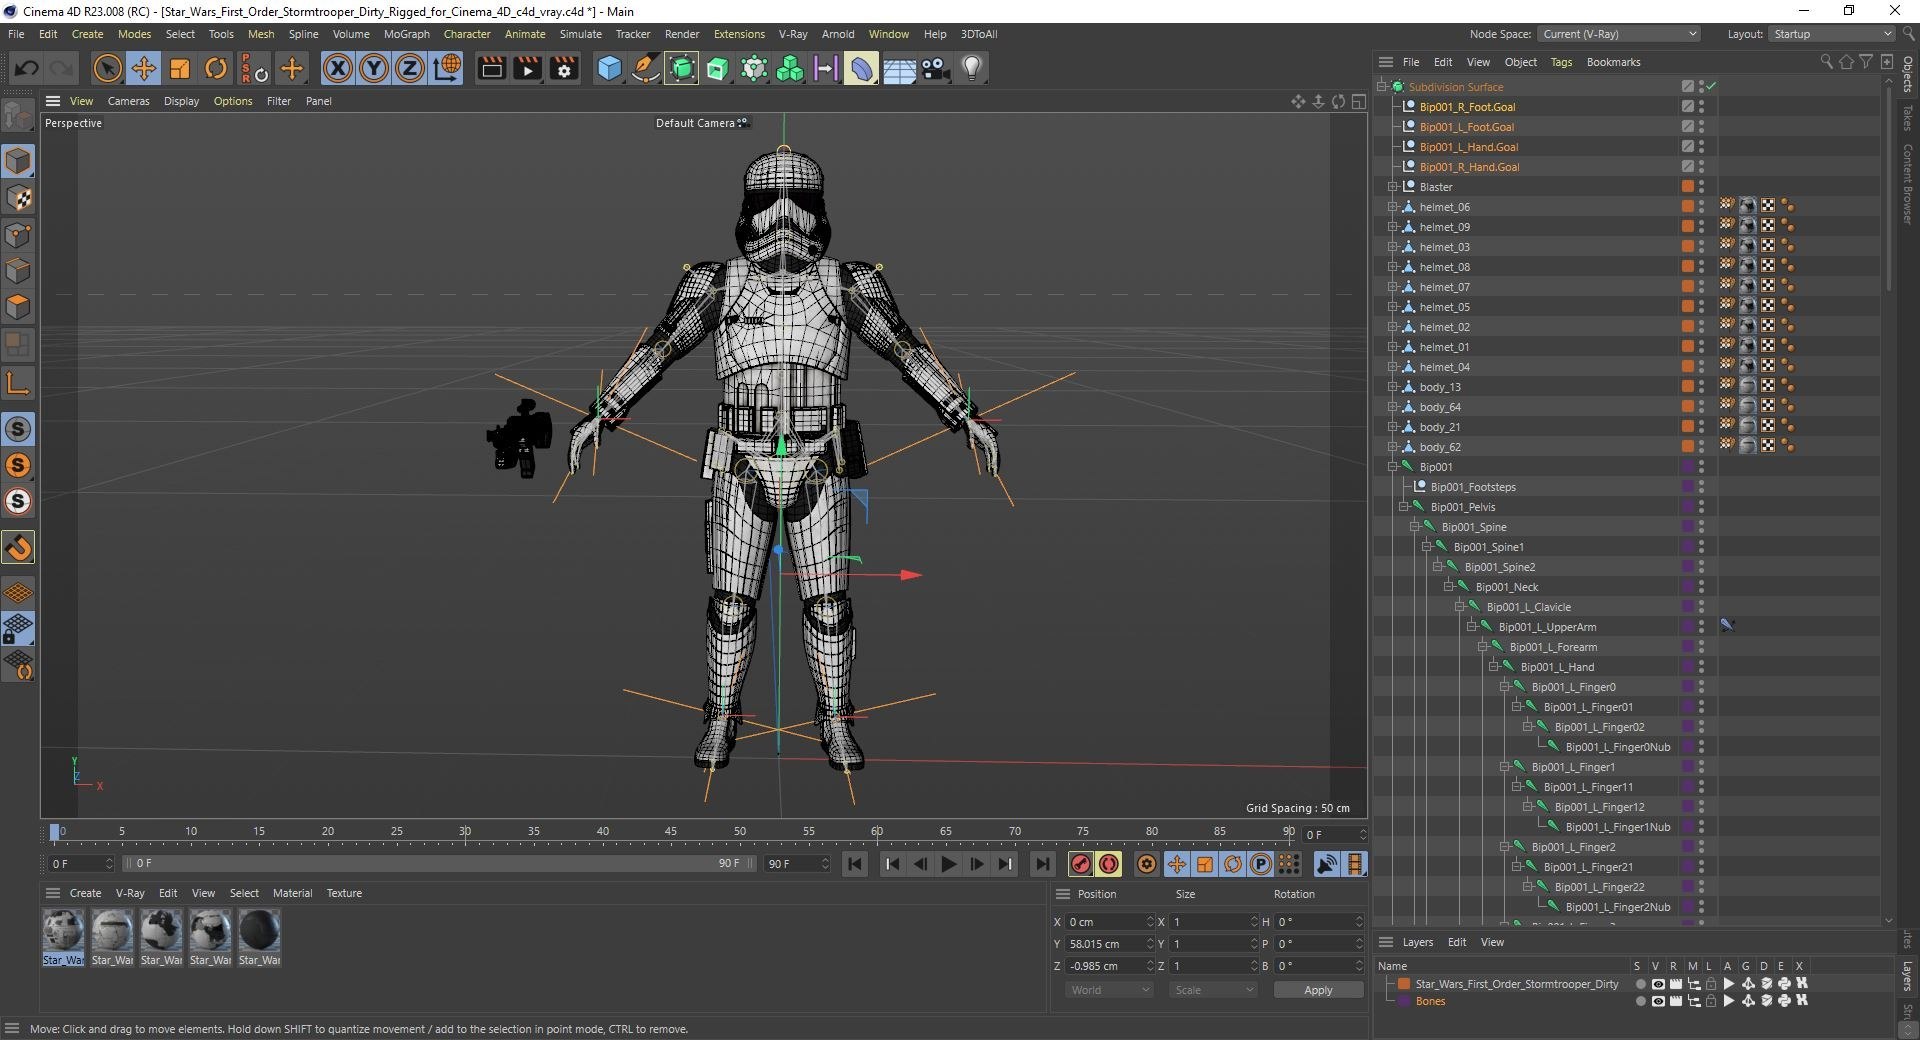The height and width of the screenshot is (1040, 1920).
Task: Open the Scale size-mode dropdown
Action: [x=1212, y=990]
